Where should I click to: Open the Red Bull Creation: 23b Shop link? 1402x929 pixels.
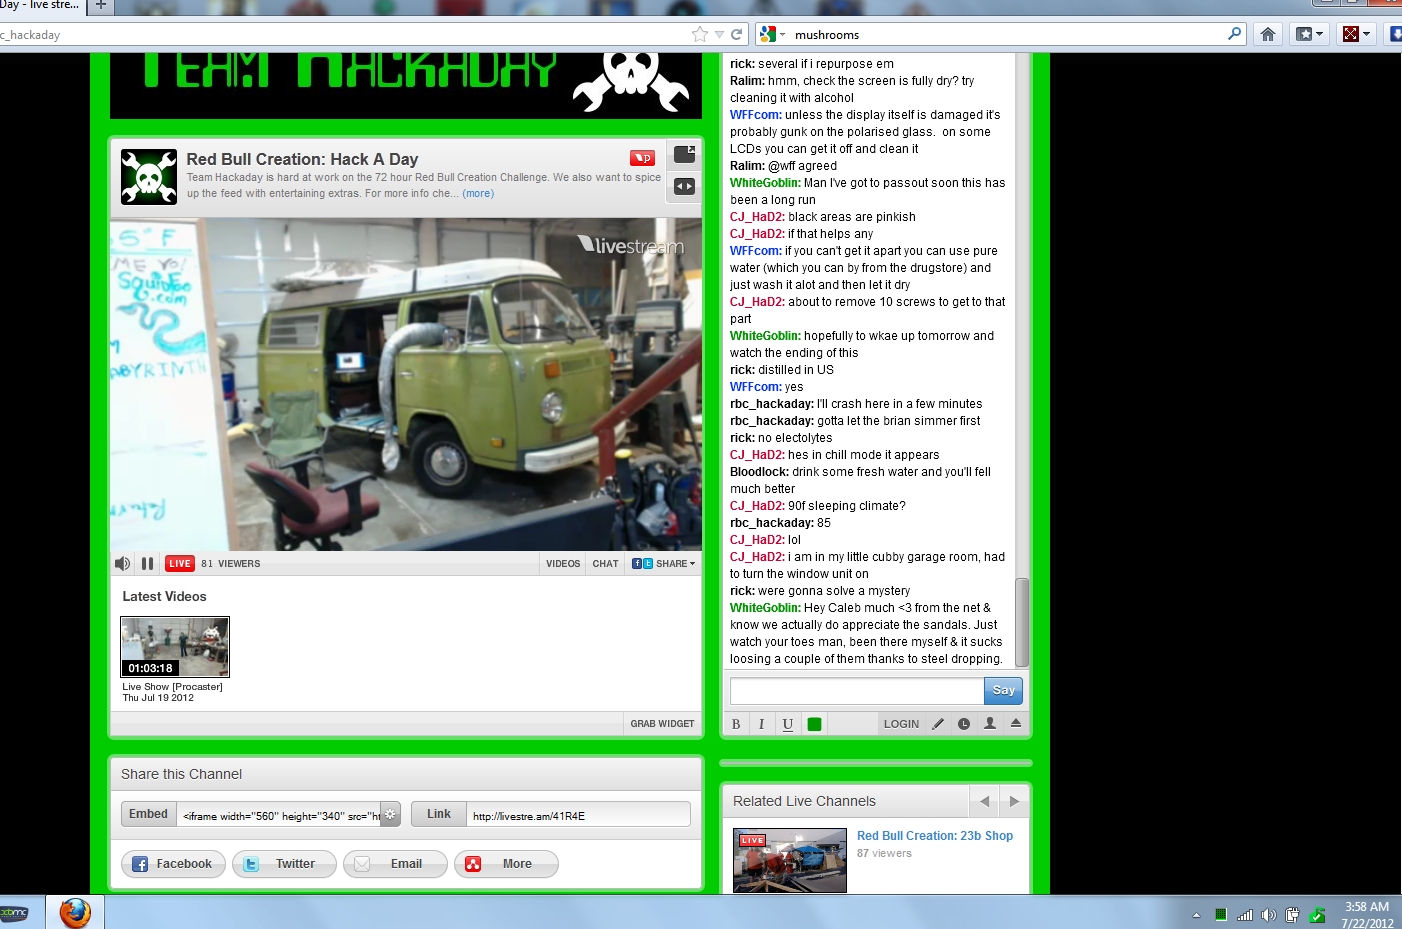[934, 836]
